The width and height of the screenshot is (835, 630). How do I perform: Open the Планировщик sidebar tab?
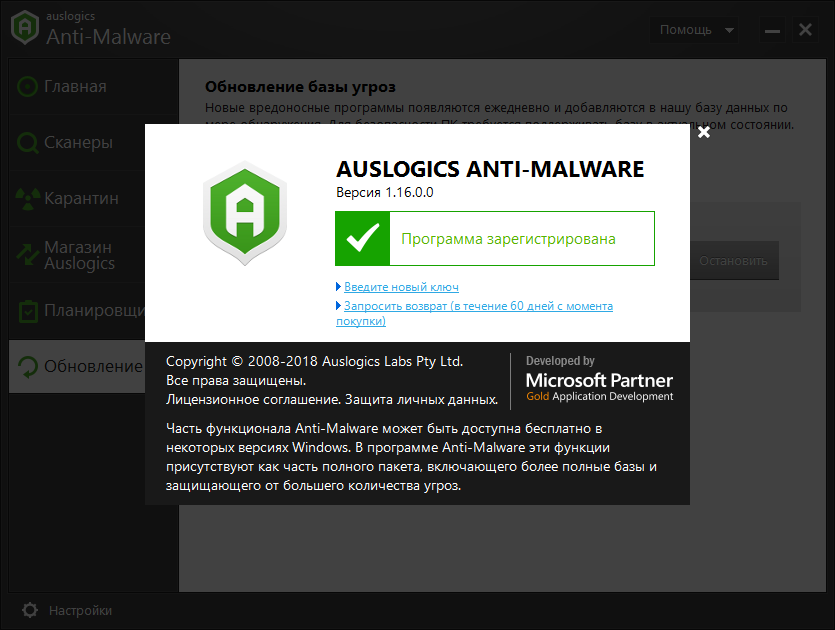point(77,310)
